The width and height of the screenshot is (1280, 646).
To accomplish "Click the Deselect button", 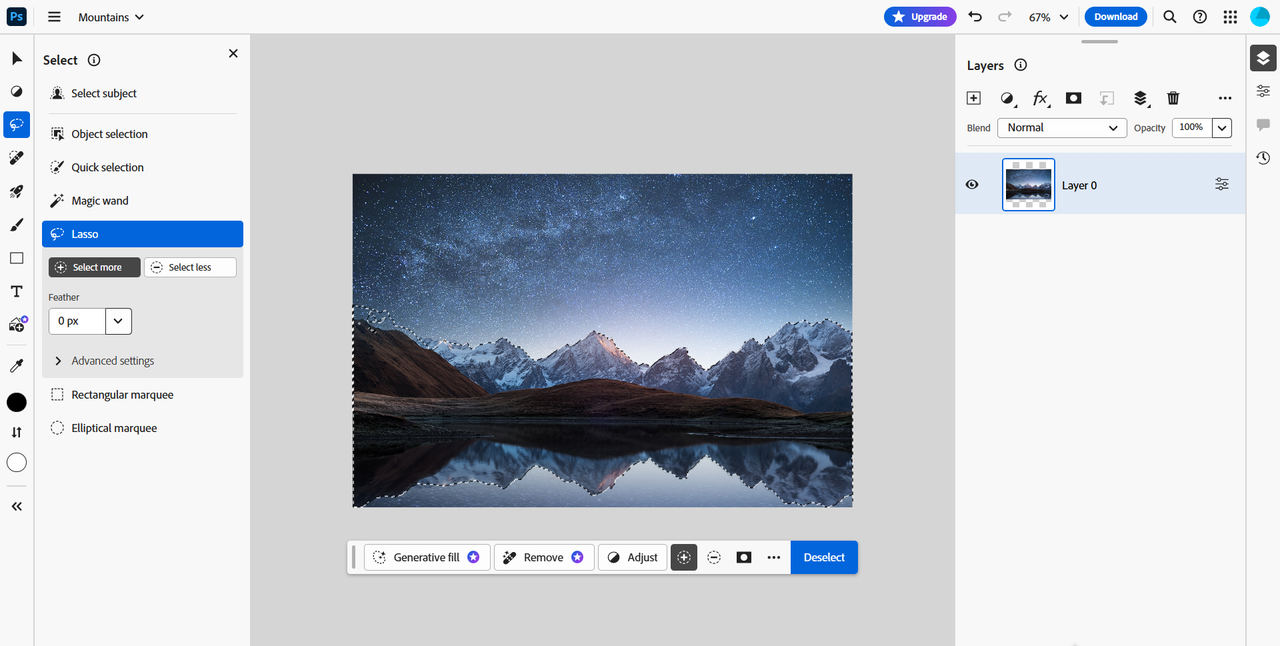I will point(824,558).
